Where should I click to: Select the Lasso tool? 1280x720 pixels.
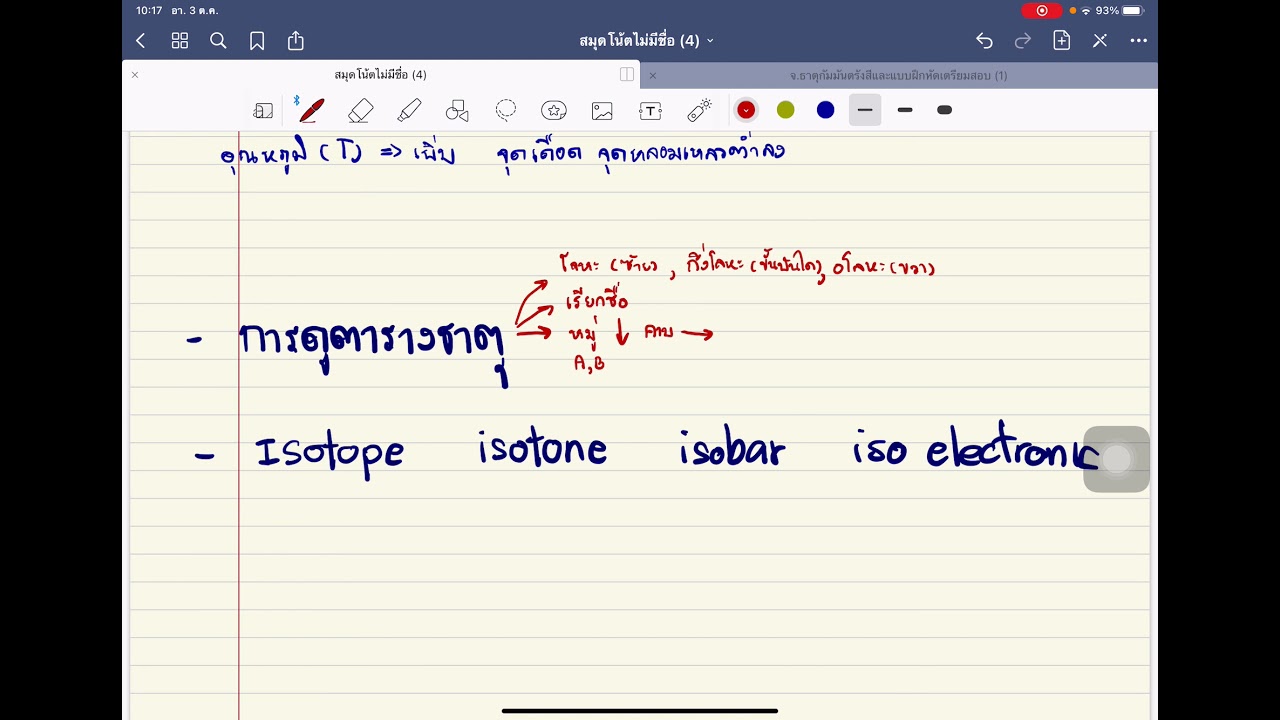click(506, 110)
